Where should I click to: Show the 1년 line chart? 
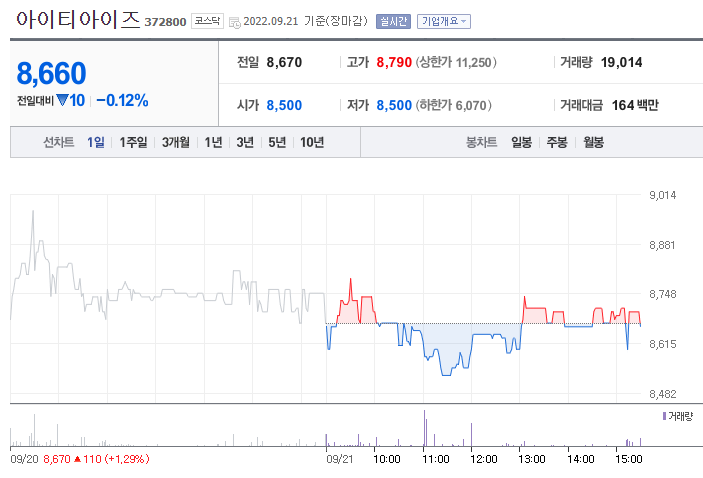pos(213,142)
